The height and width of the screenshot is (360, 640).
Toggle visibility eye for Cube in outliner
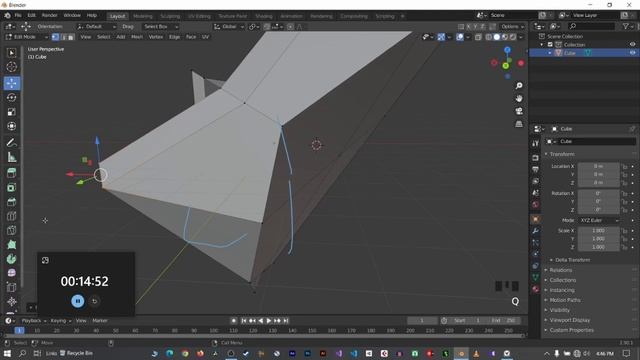click(x=632, y=53)
